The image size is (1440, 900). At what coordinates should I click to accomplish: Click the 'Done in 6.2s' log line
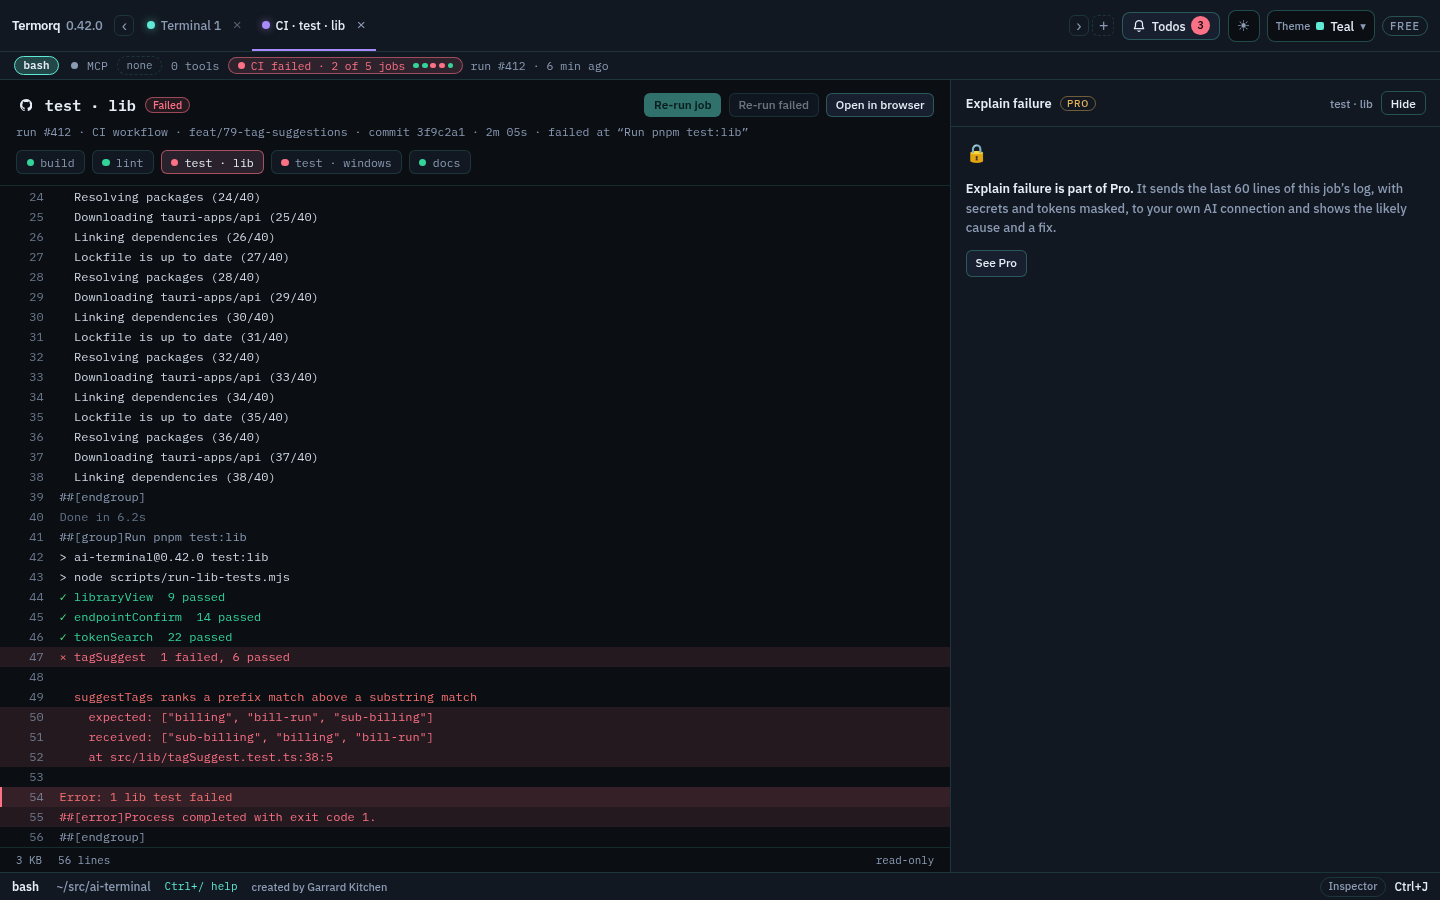pos(475,517)
